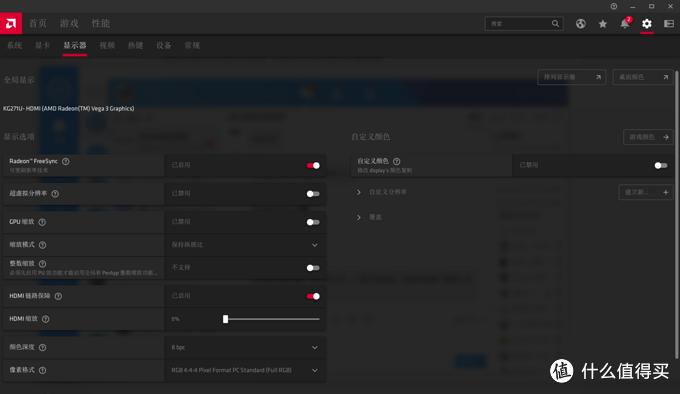
Task: Open the 颜色深度 8 bpc dropdown
Action: [245, 347]
